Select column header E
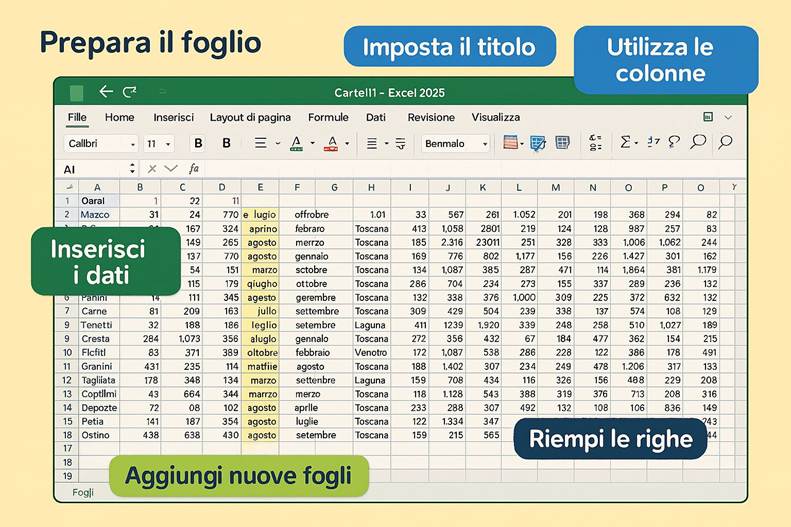This screenshot has height=527, width=791. [x=260, y=187]
